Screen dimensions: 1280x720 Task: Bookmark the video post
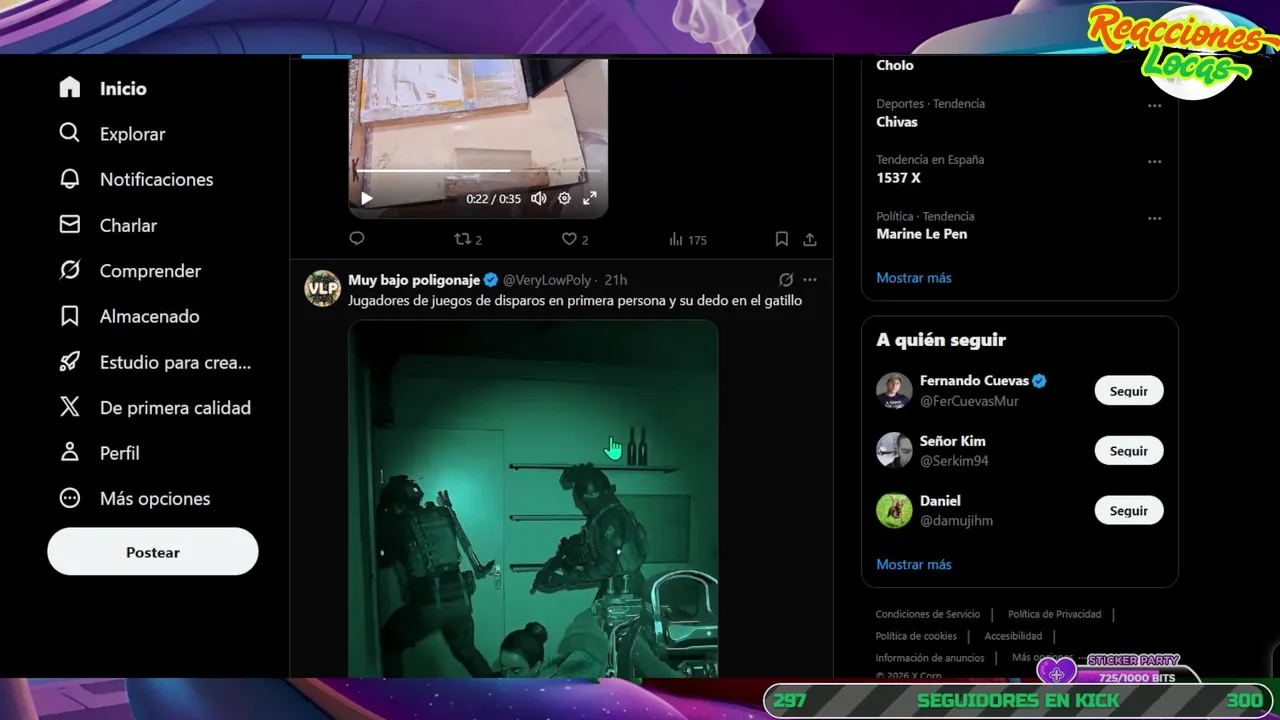(782, 239)
